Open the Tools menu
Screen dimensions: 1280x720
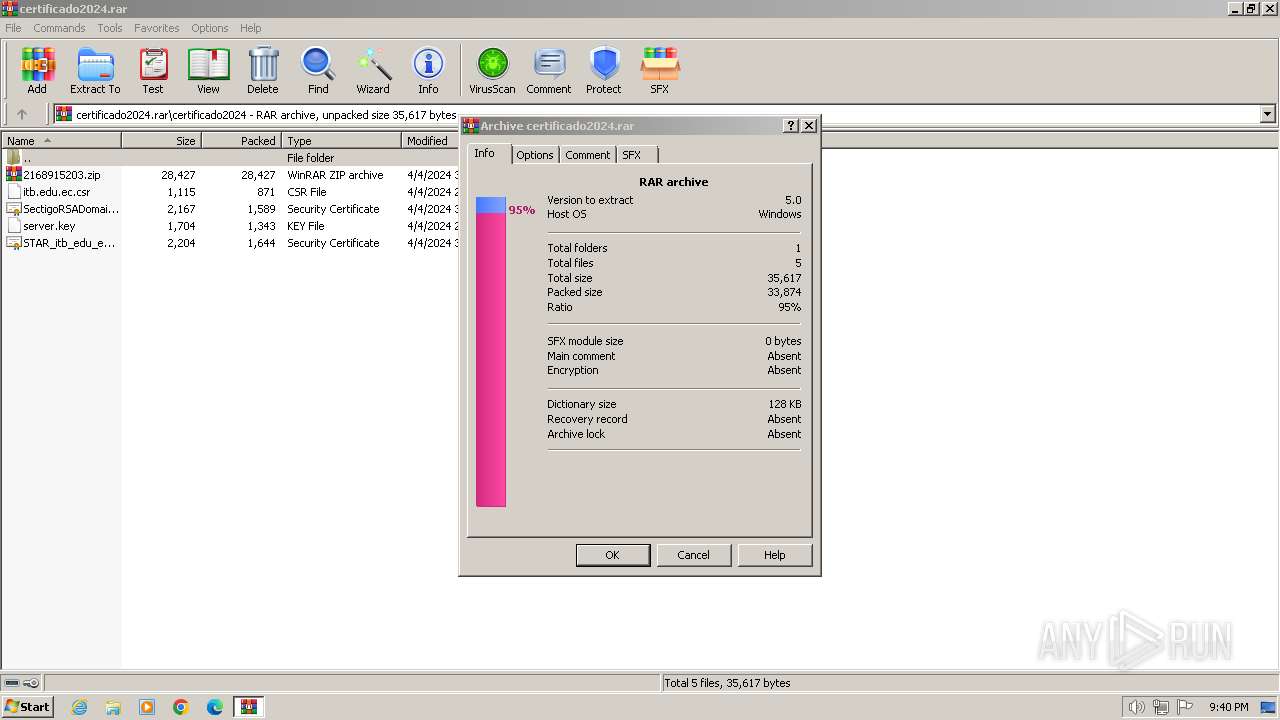[110, 28]
